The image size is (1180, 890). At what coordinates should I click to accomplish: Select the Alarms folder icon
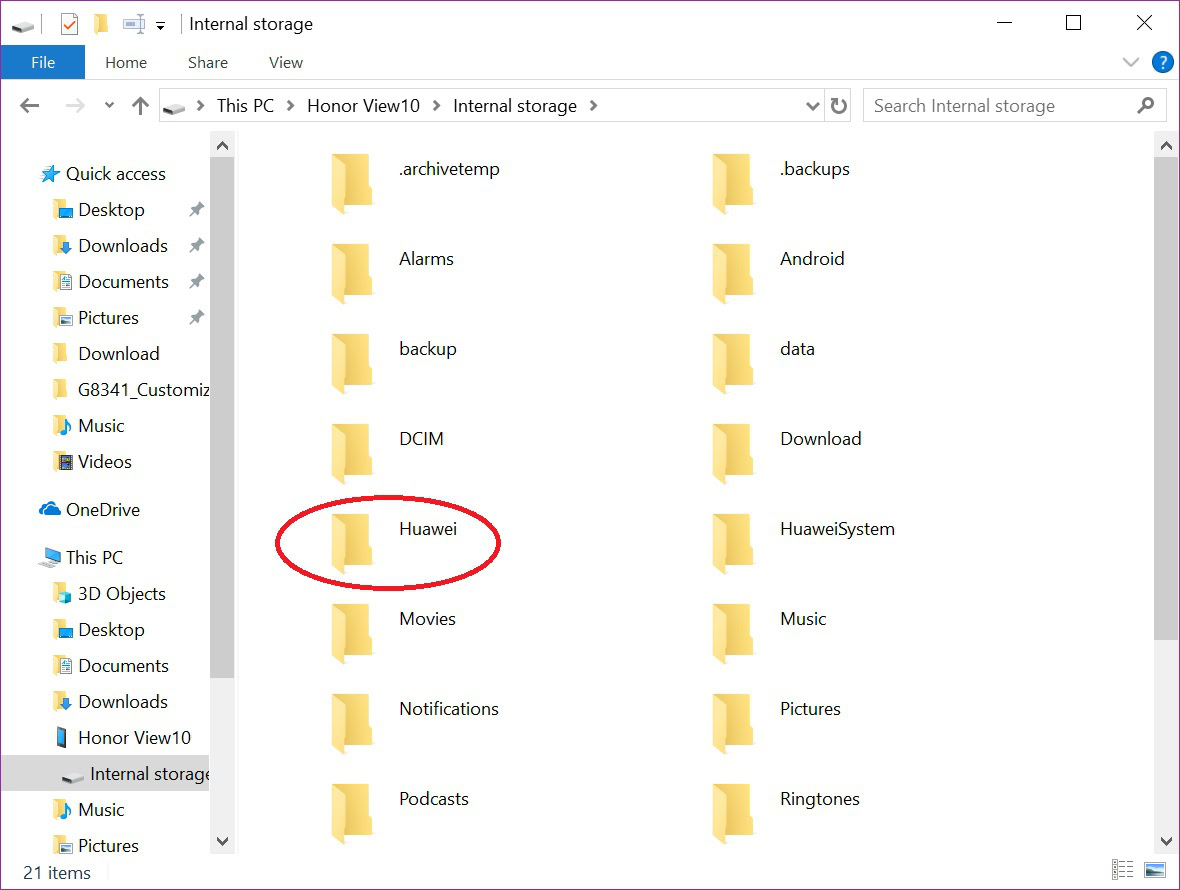point(352,273)
